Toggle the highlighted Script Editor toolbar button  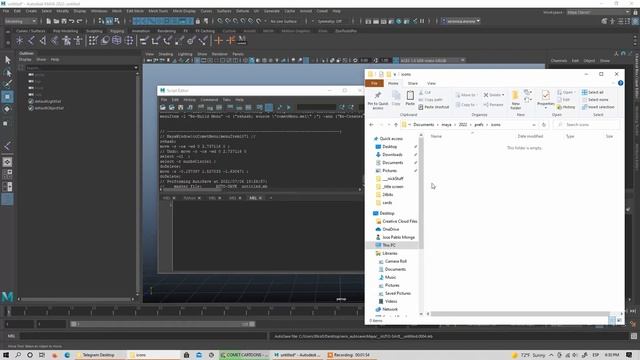point(269,107)
